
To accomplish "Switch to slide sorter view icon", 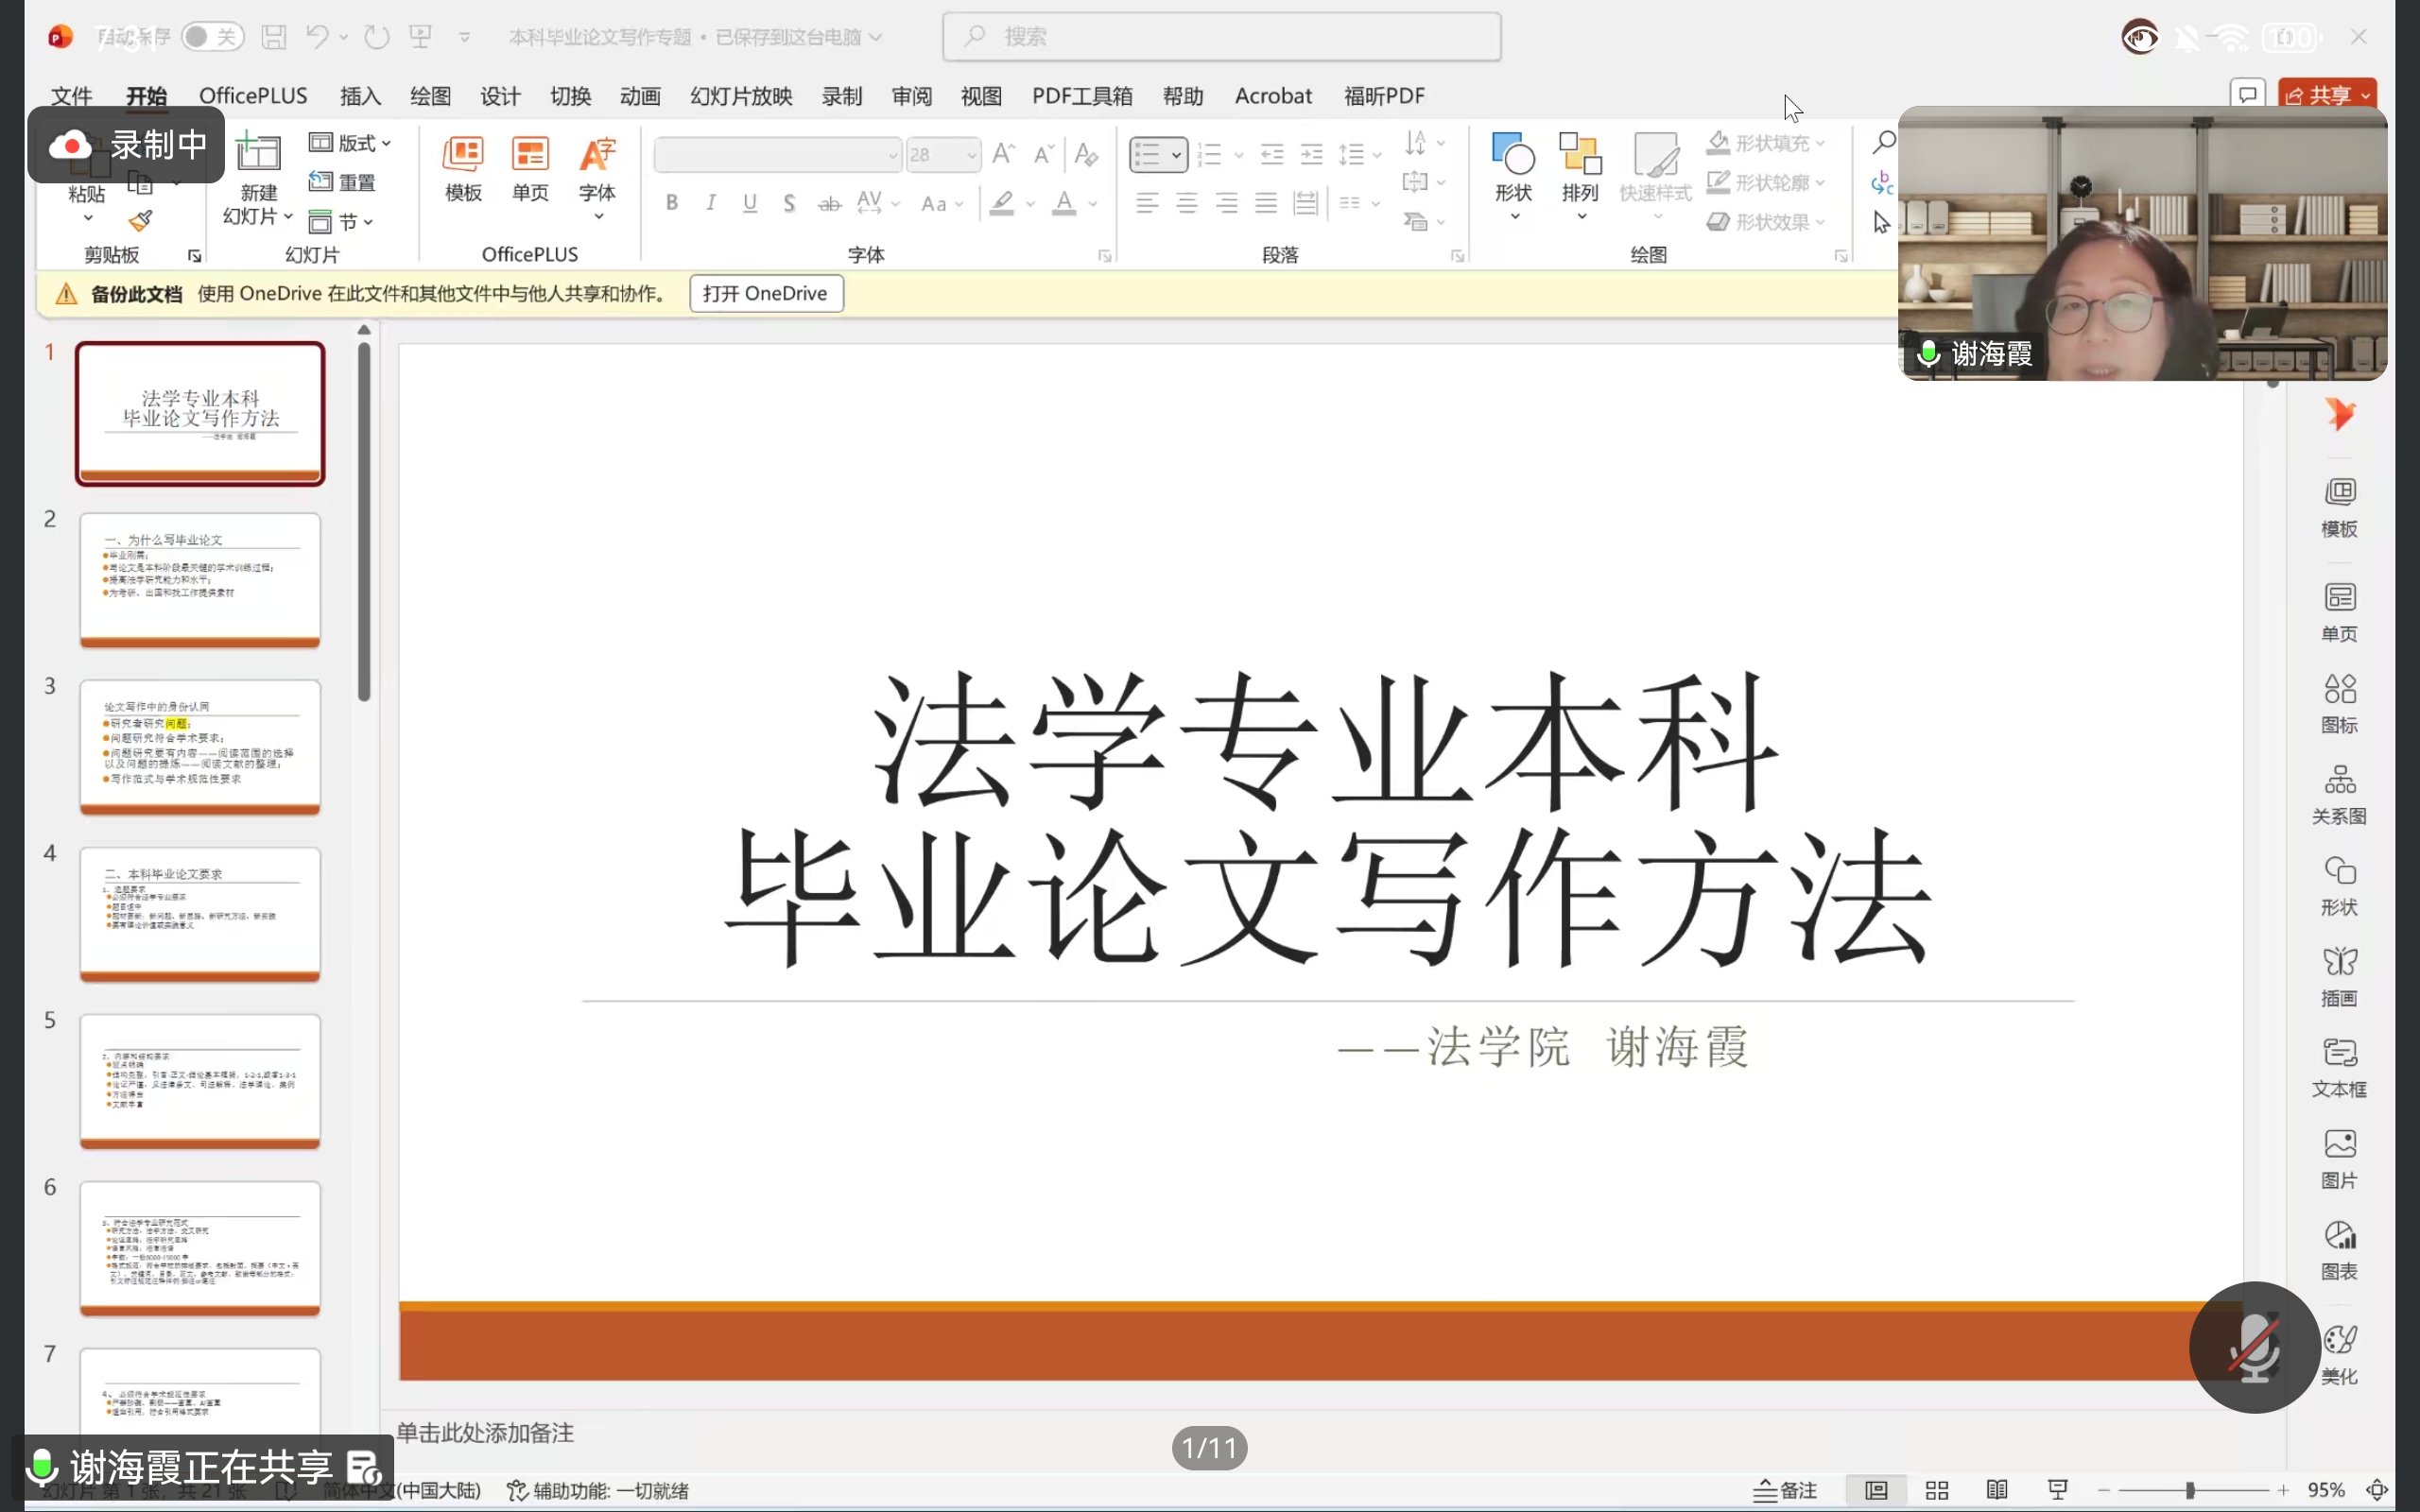I will pos(1936,1490).
